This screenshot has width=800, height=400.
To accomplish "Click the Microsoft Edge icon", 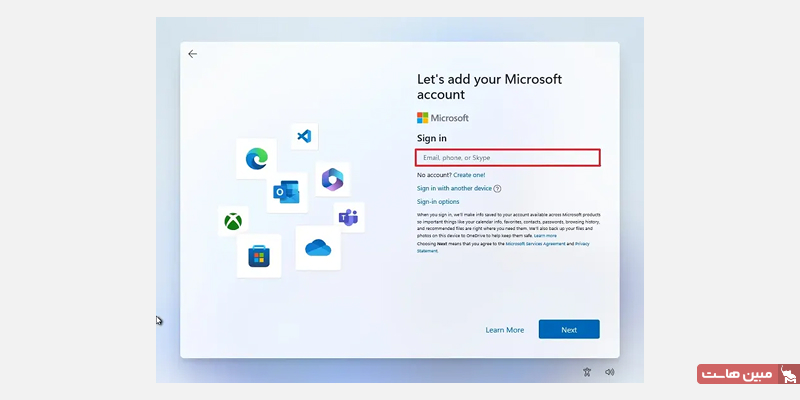I will [256, 159].
